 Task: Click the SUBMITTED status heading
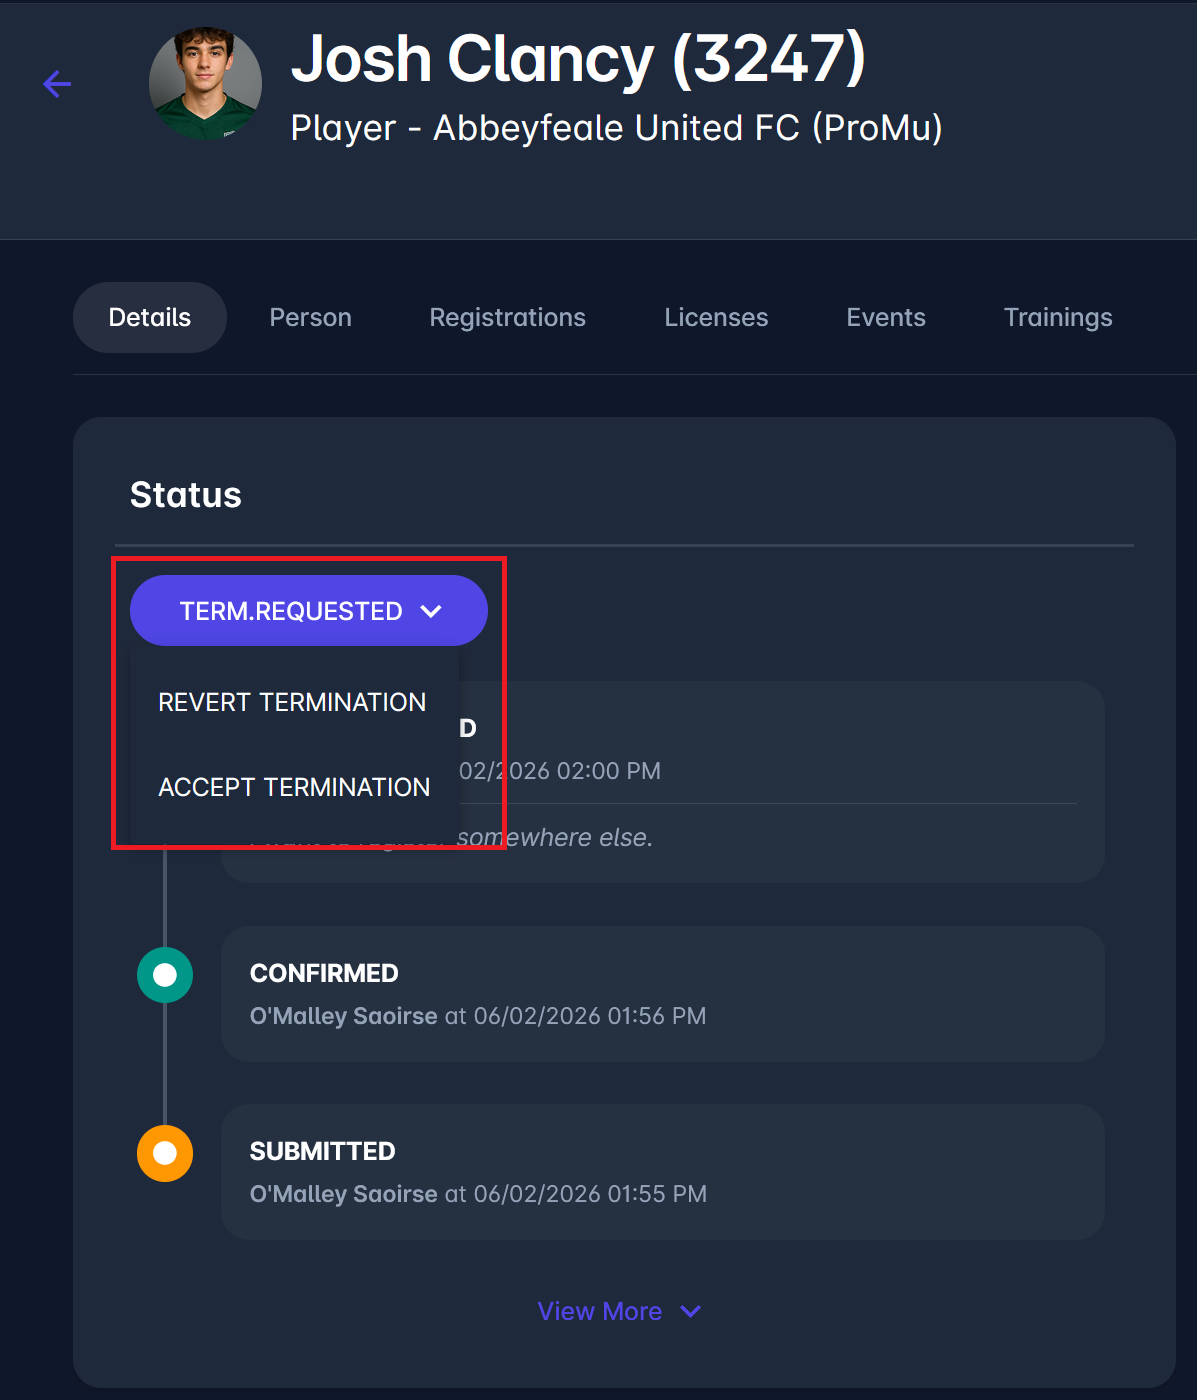pyautogui.click(x=322, y=1151)
